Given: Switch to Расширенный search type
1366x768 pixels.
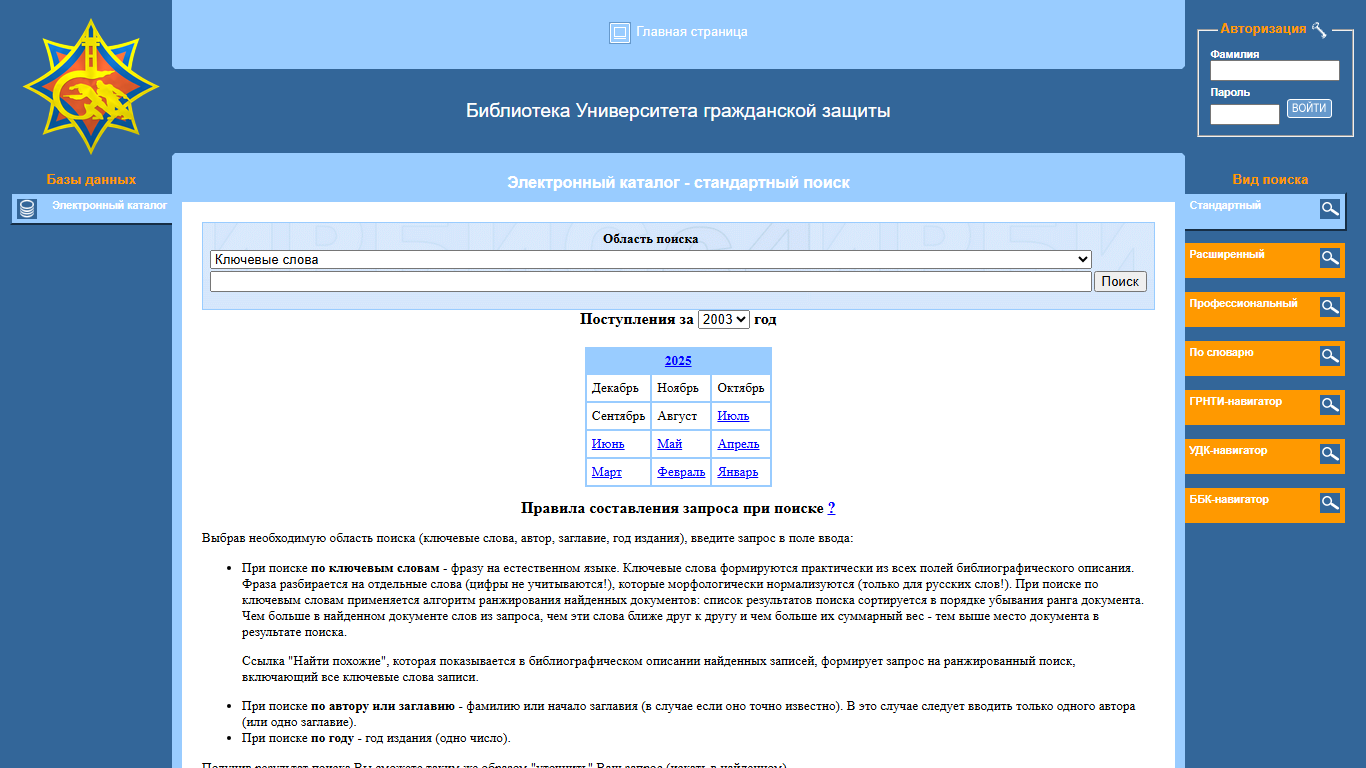Looking at the screenshot, I should (x=1227, y=255).
